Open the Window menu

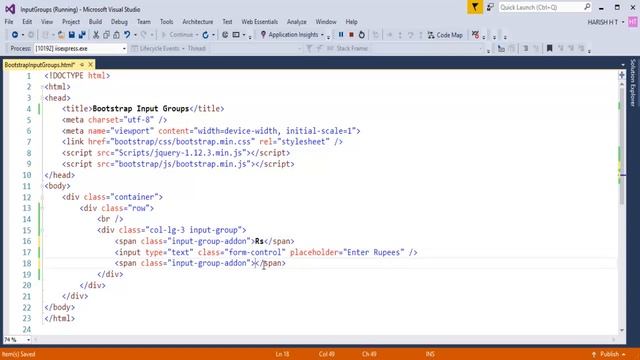coord(326,22)
